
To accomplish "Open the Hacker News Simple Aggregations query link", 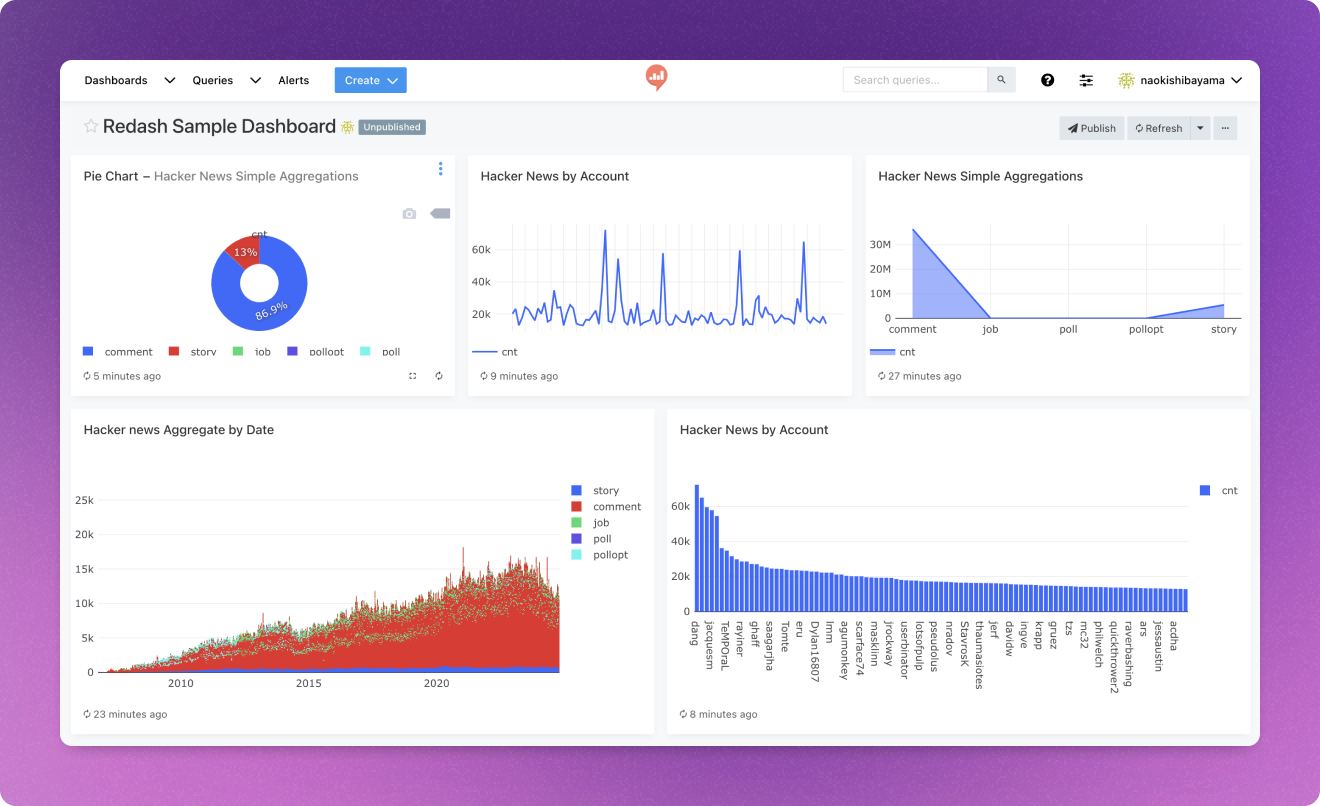I will [256, 176].
